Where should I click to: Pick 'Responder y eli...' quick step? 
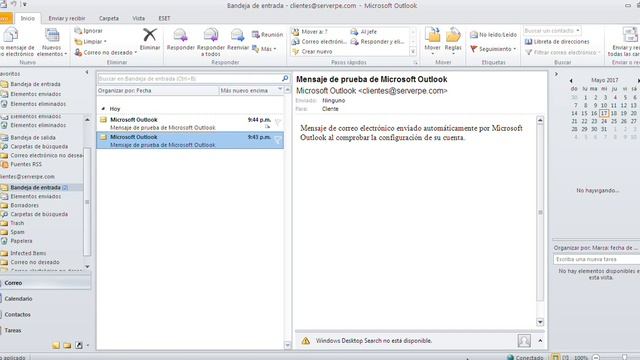point(378,42)
